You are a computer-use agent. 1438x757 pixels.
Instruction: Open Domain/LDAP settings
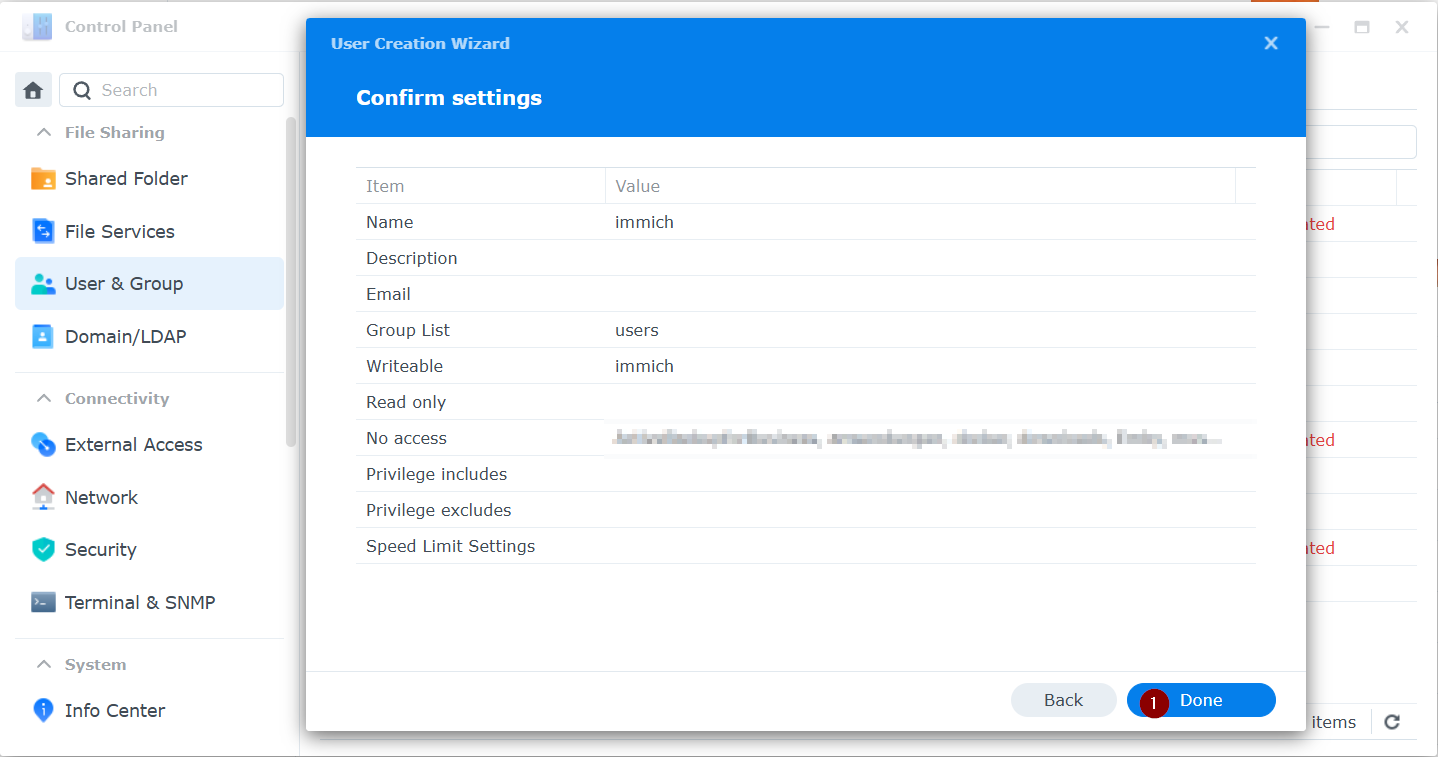tap(149, 336)
